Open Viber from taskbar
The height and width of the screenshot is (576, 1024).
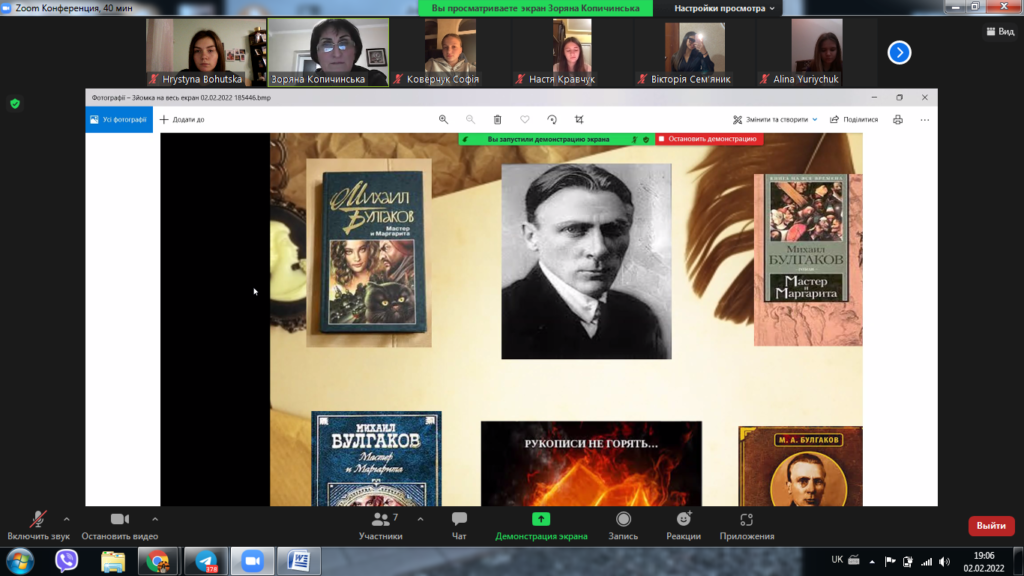(66, 561)
